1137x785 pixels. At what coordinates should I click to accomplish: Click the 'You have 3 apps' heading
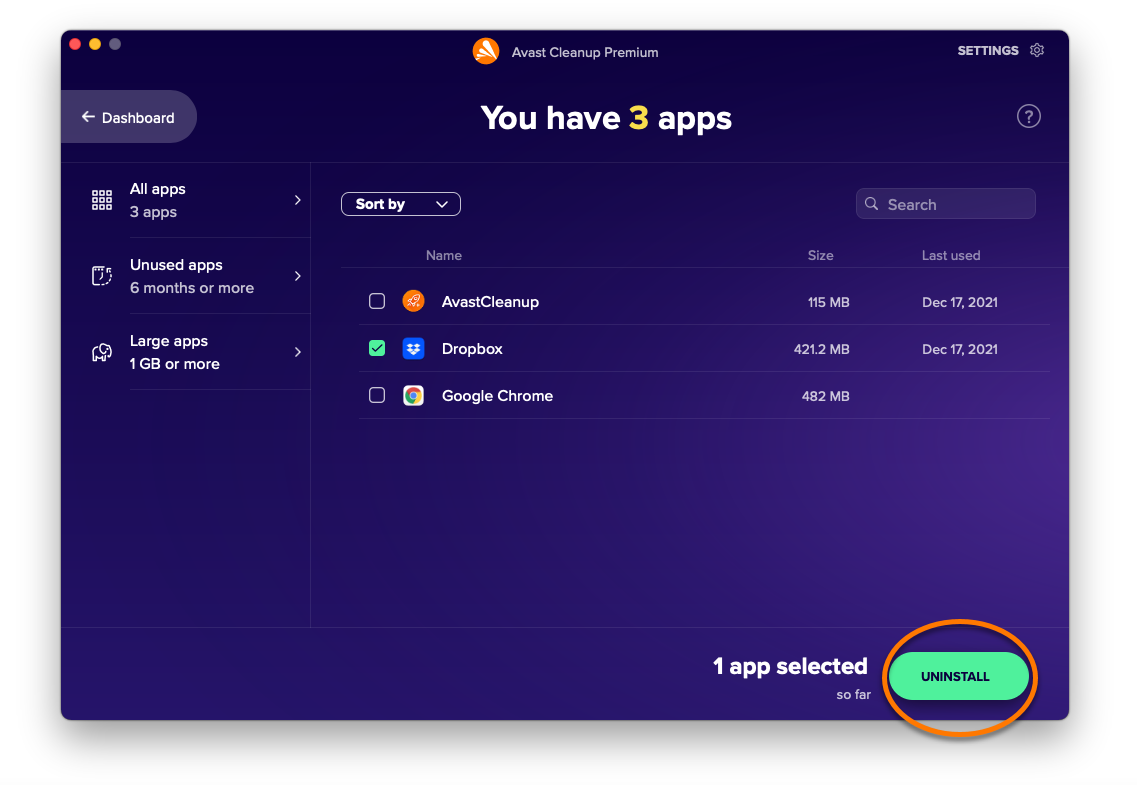pos(606,118)
